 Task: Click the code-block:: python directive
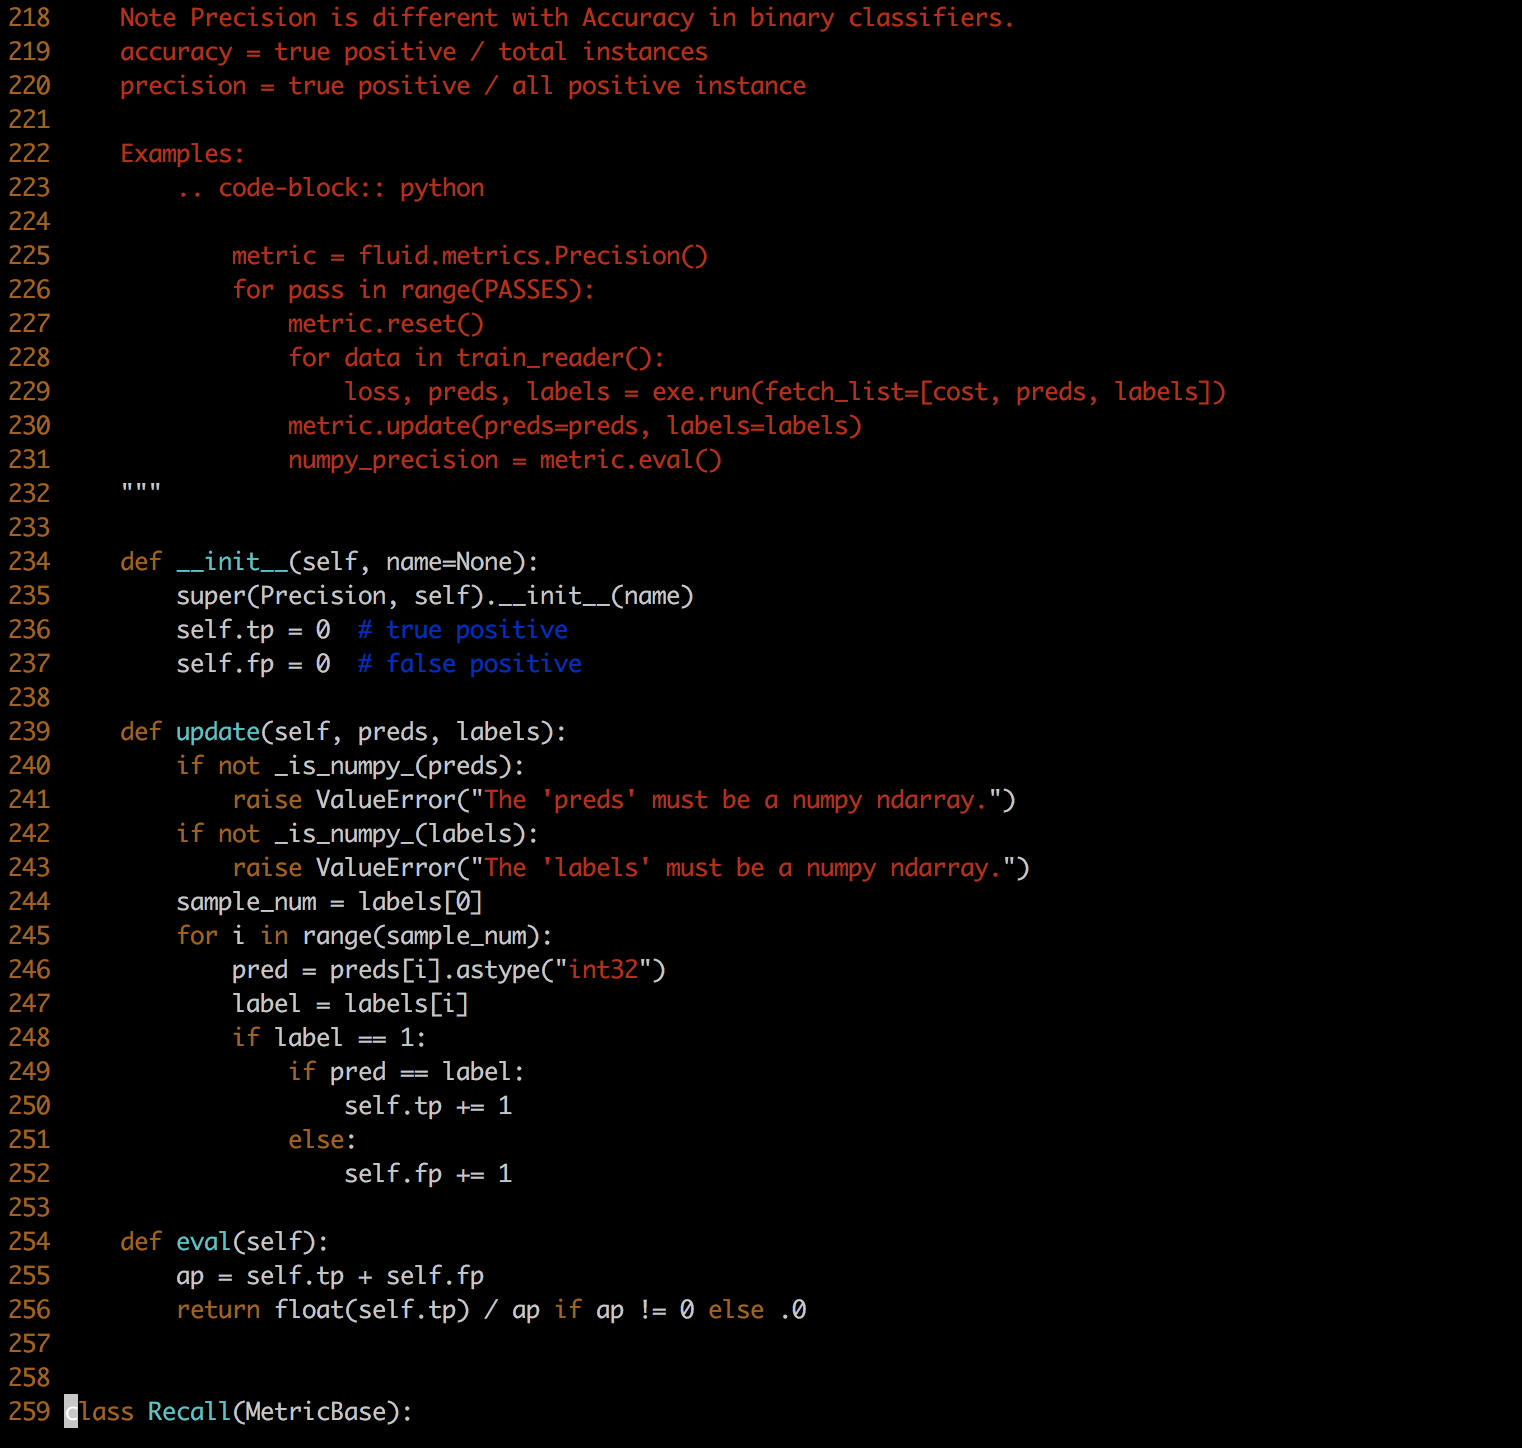click(x=332, y=187)
